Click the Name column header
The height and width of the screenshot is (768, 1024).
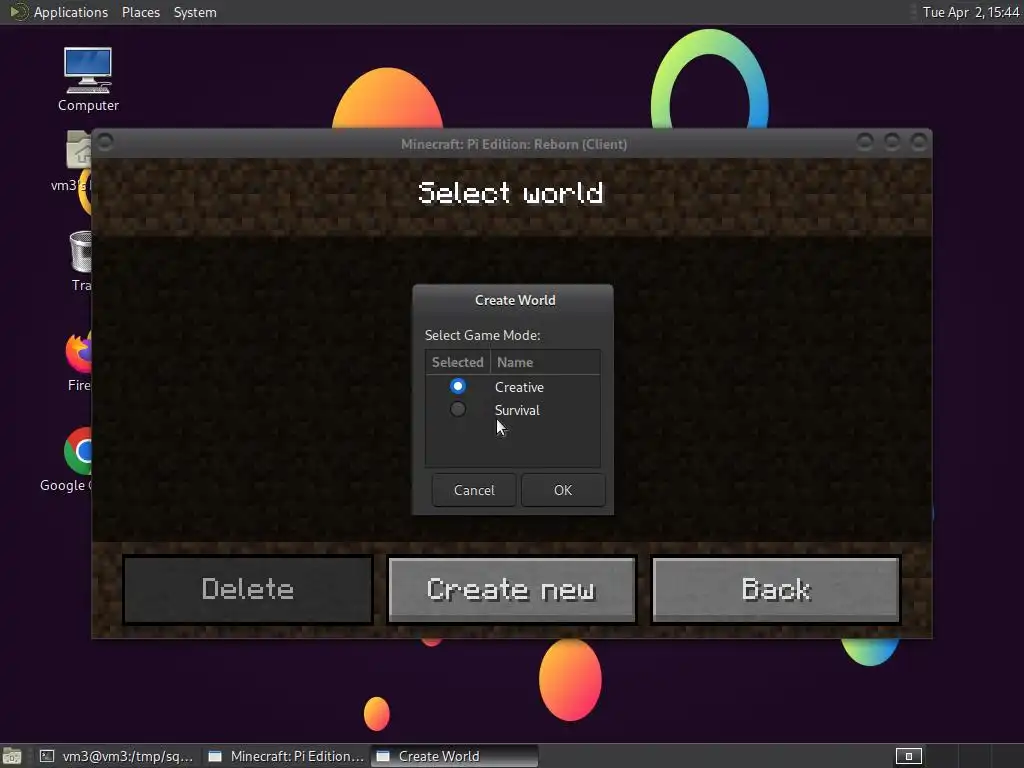coord(545,362)
